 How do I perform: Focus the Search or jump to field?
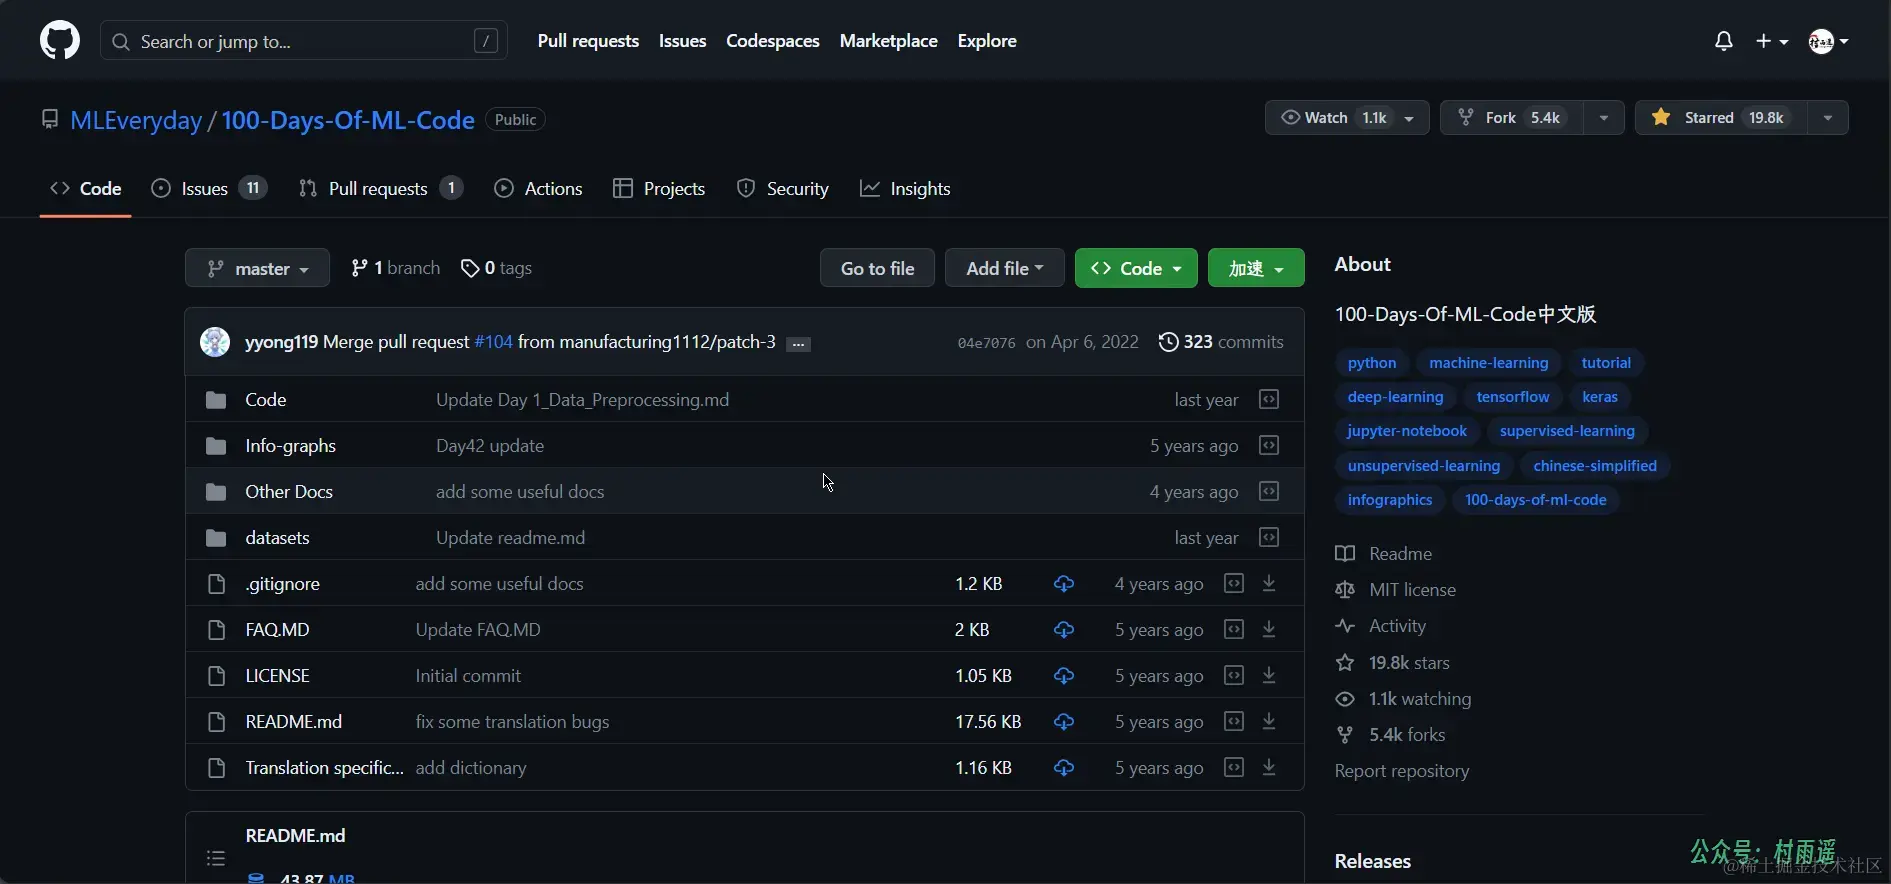coord(304,41)
